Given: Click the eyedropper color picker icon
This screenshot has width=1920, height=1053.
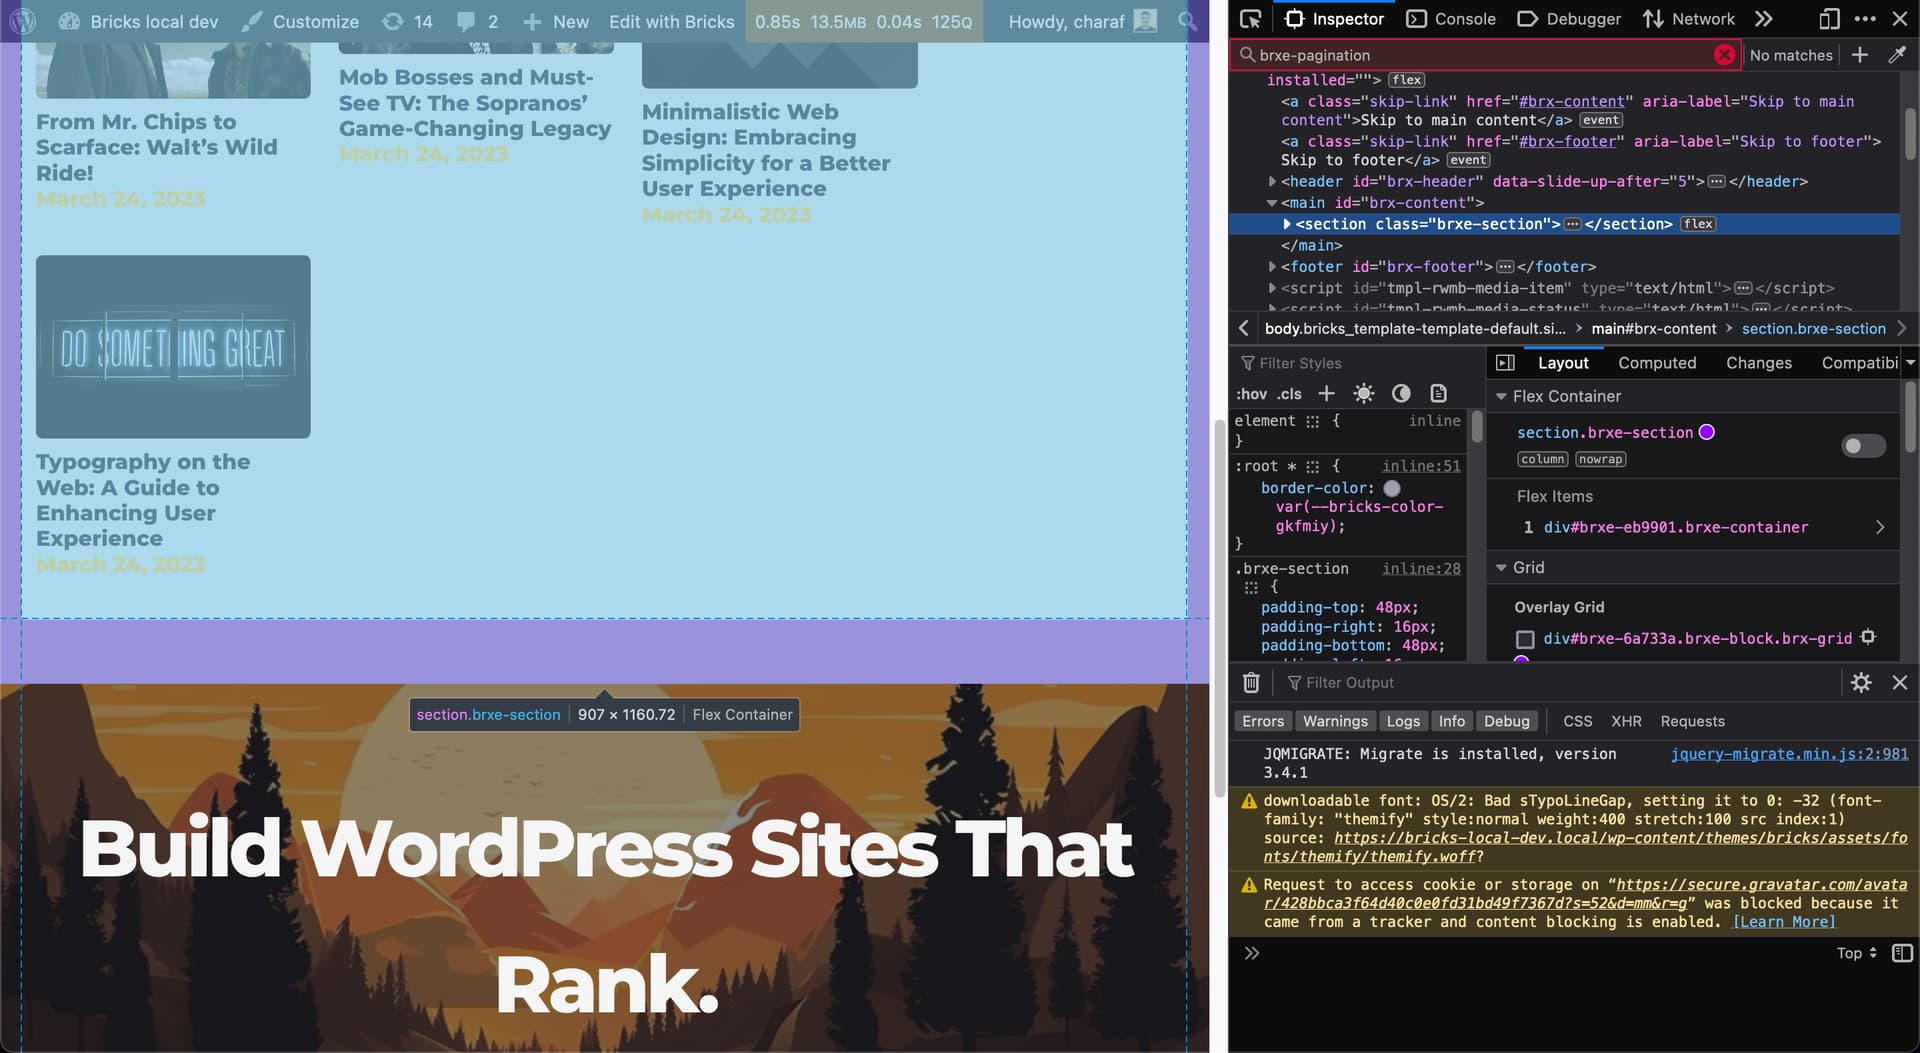Looking at the screenshot, I should point(1897,55).
